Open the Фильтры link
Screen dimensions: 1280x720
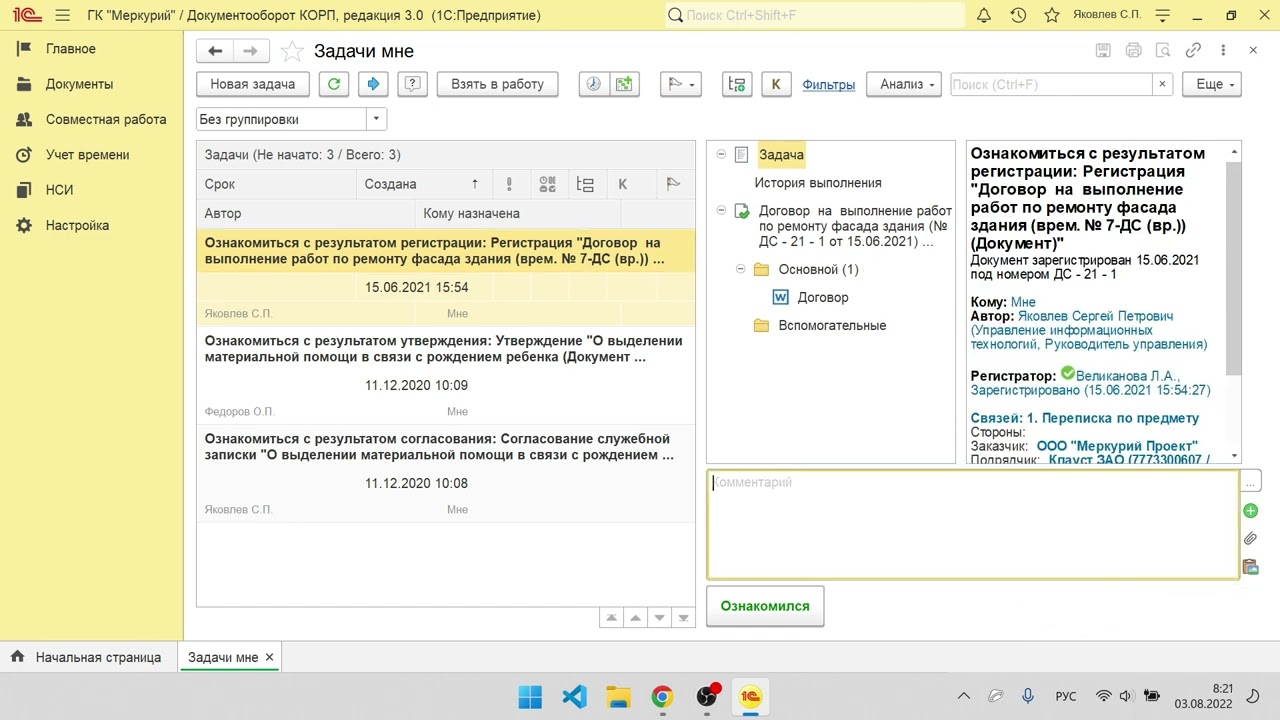coord(828,85)
